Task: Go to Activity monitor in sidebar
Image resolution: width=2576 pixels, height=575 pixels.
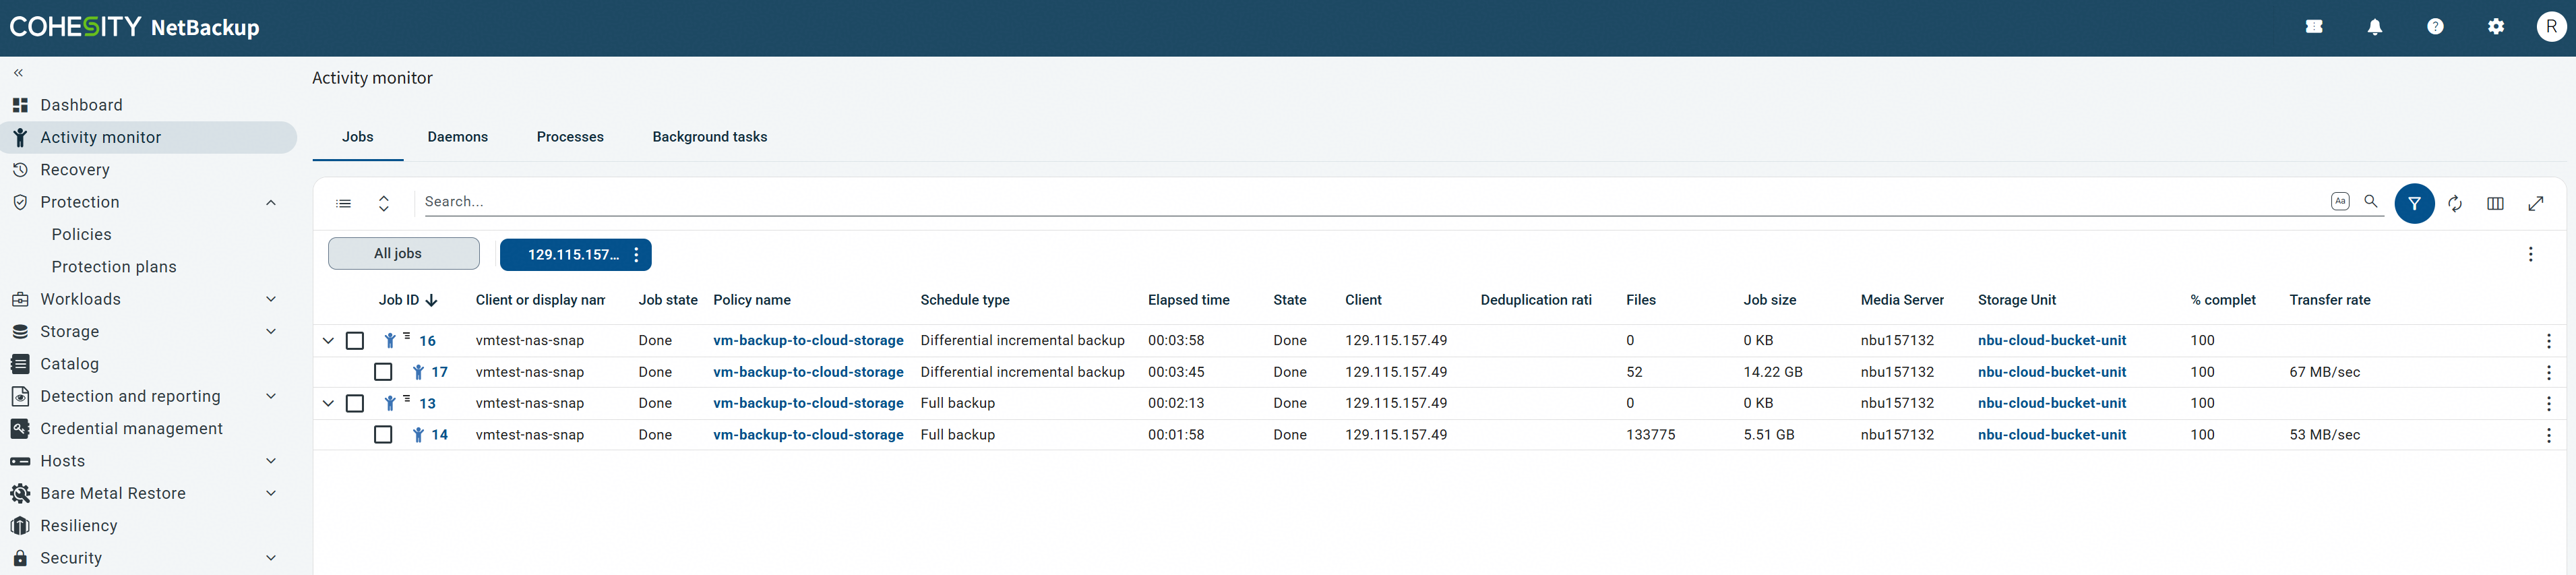Action: pyautogui.click(x=149, y=137)
